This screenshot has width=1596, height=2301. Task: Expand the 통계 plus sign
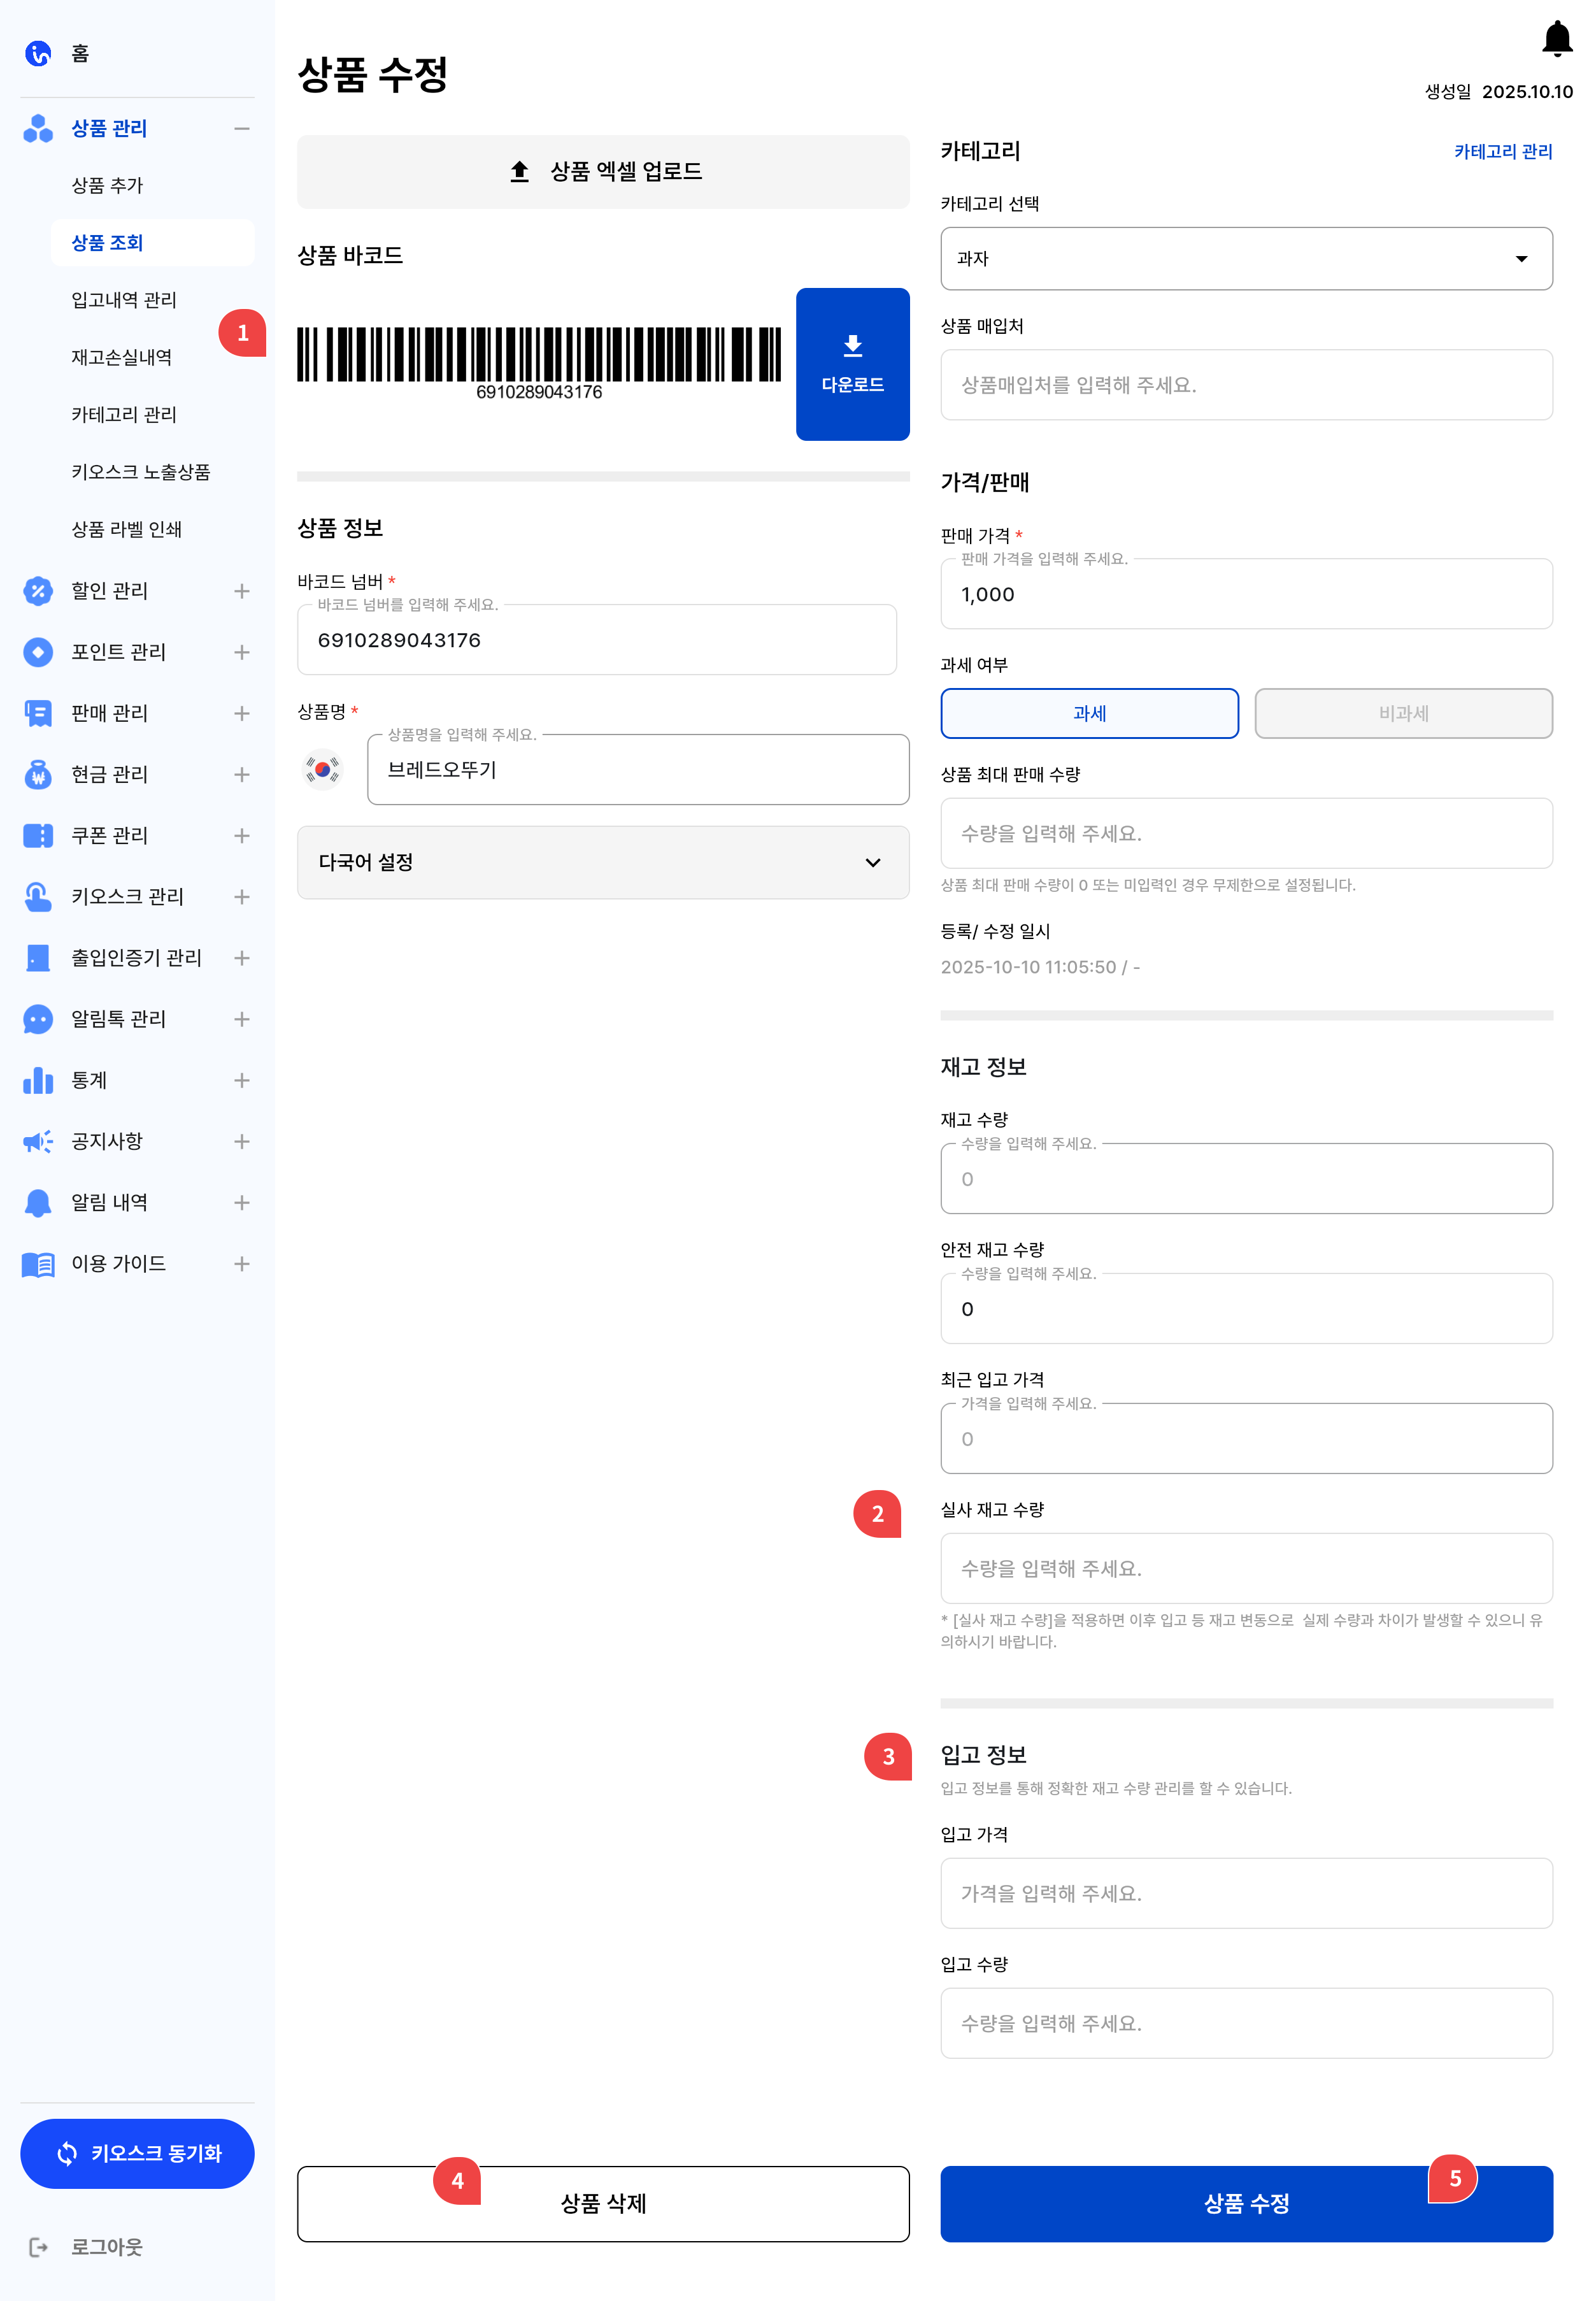coord(241,1080)
